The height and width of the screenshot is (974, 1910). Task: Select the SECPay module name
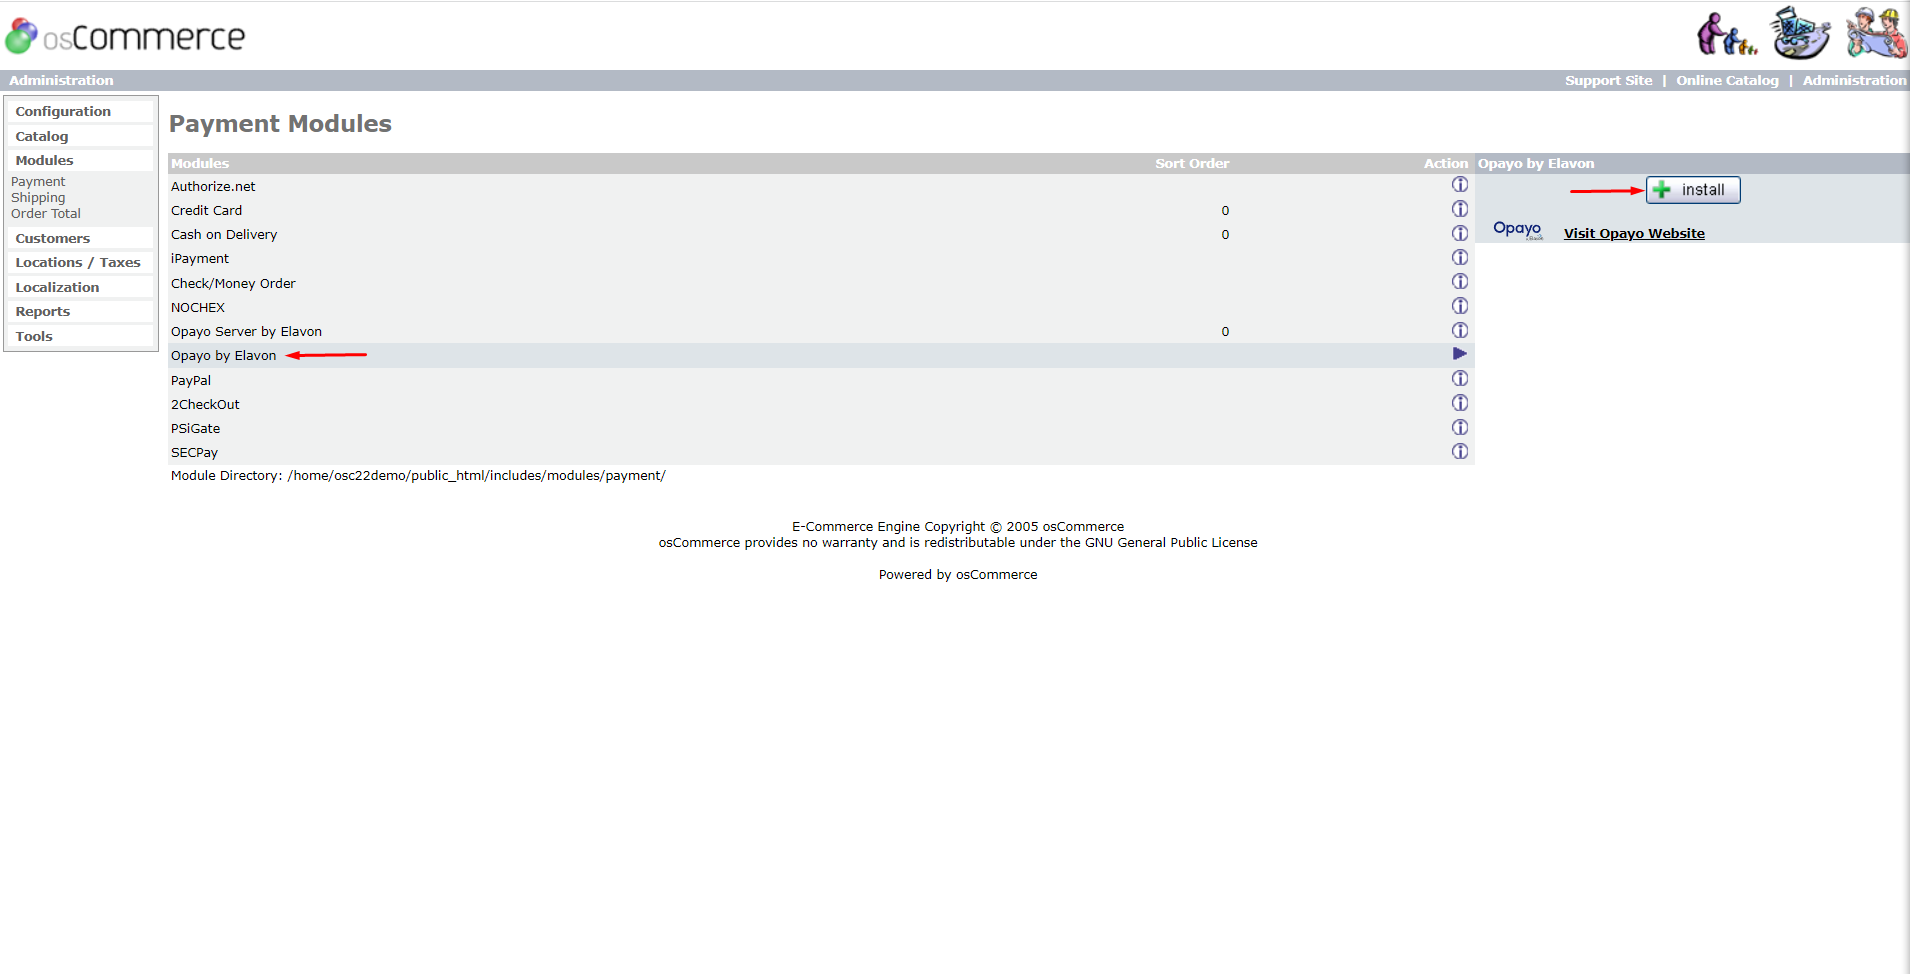tap(194, 452)
